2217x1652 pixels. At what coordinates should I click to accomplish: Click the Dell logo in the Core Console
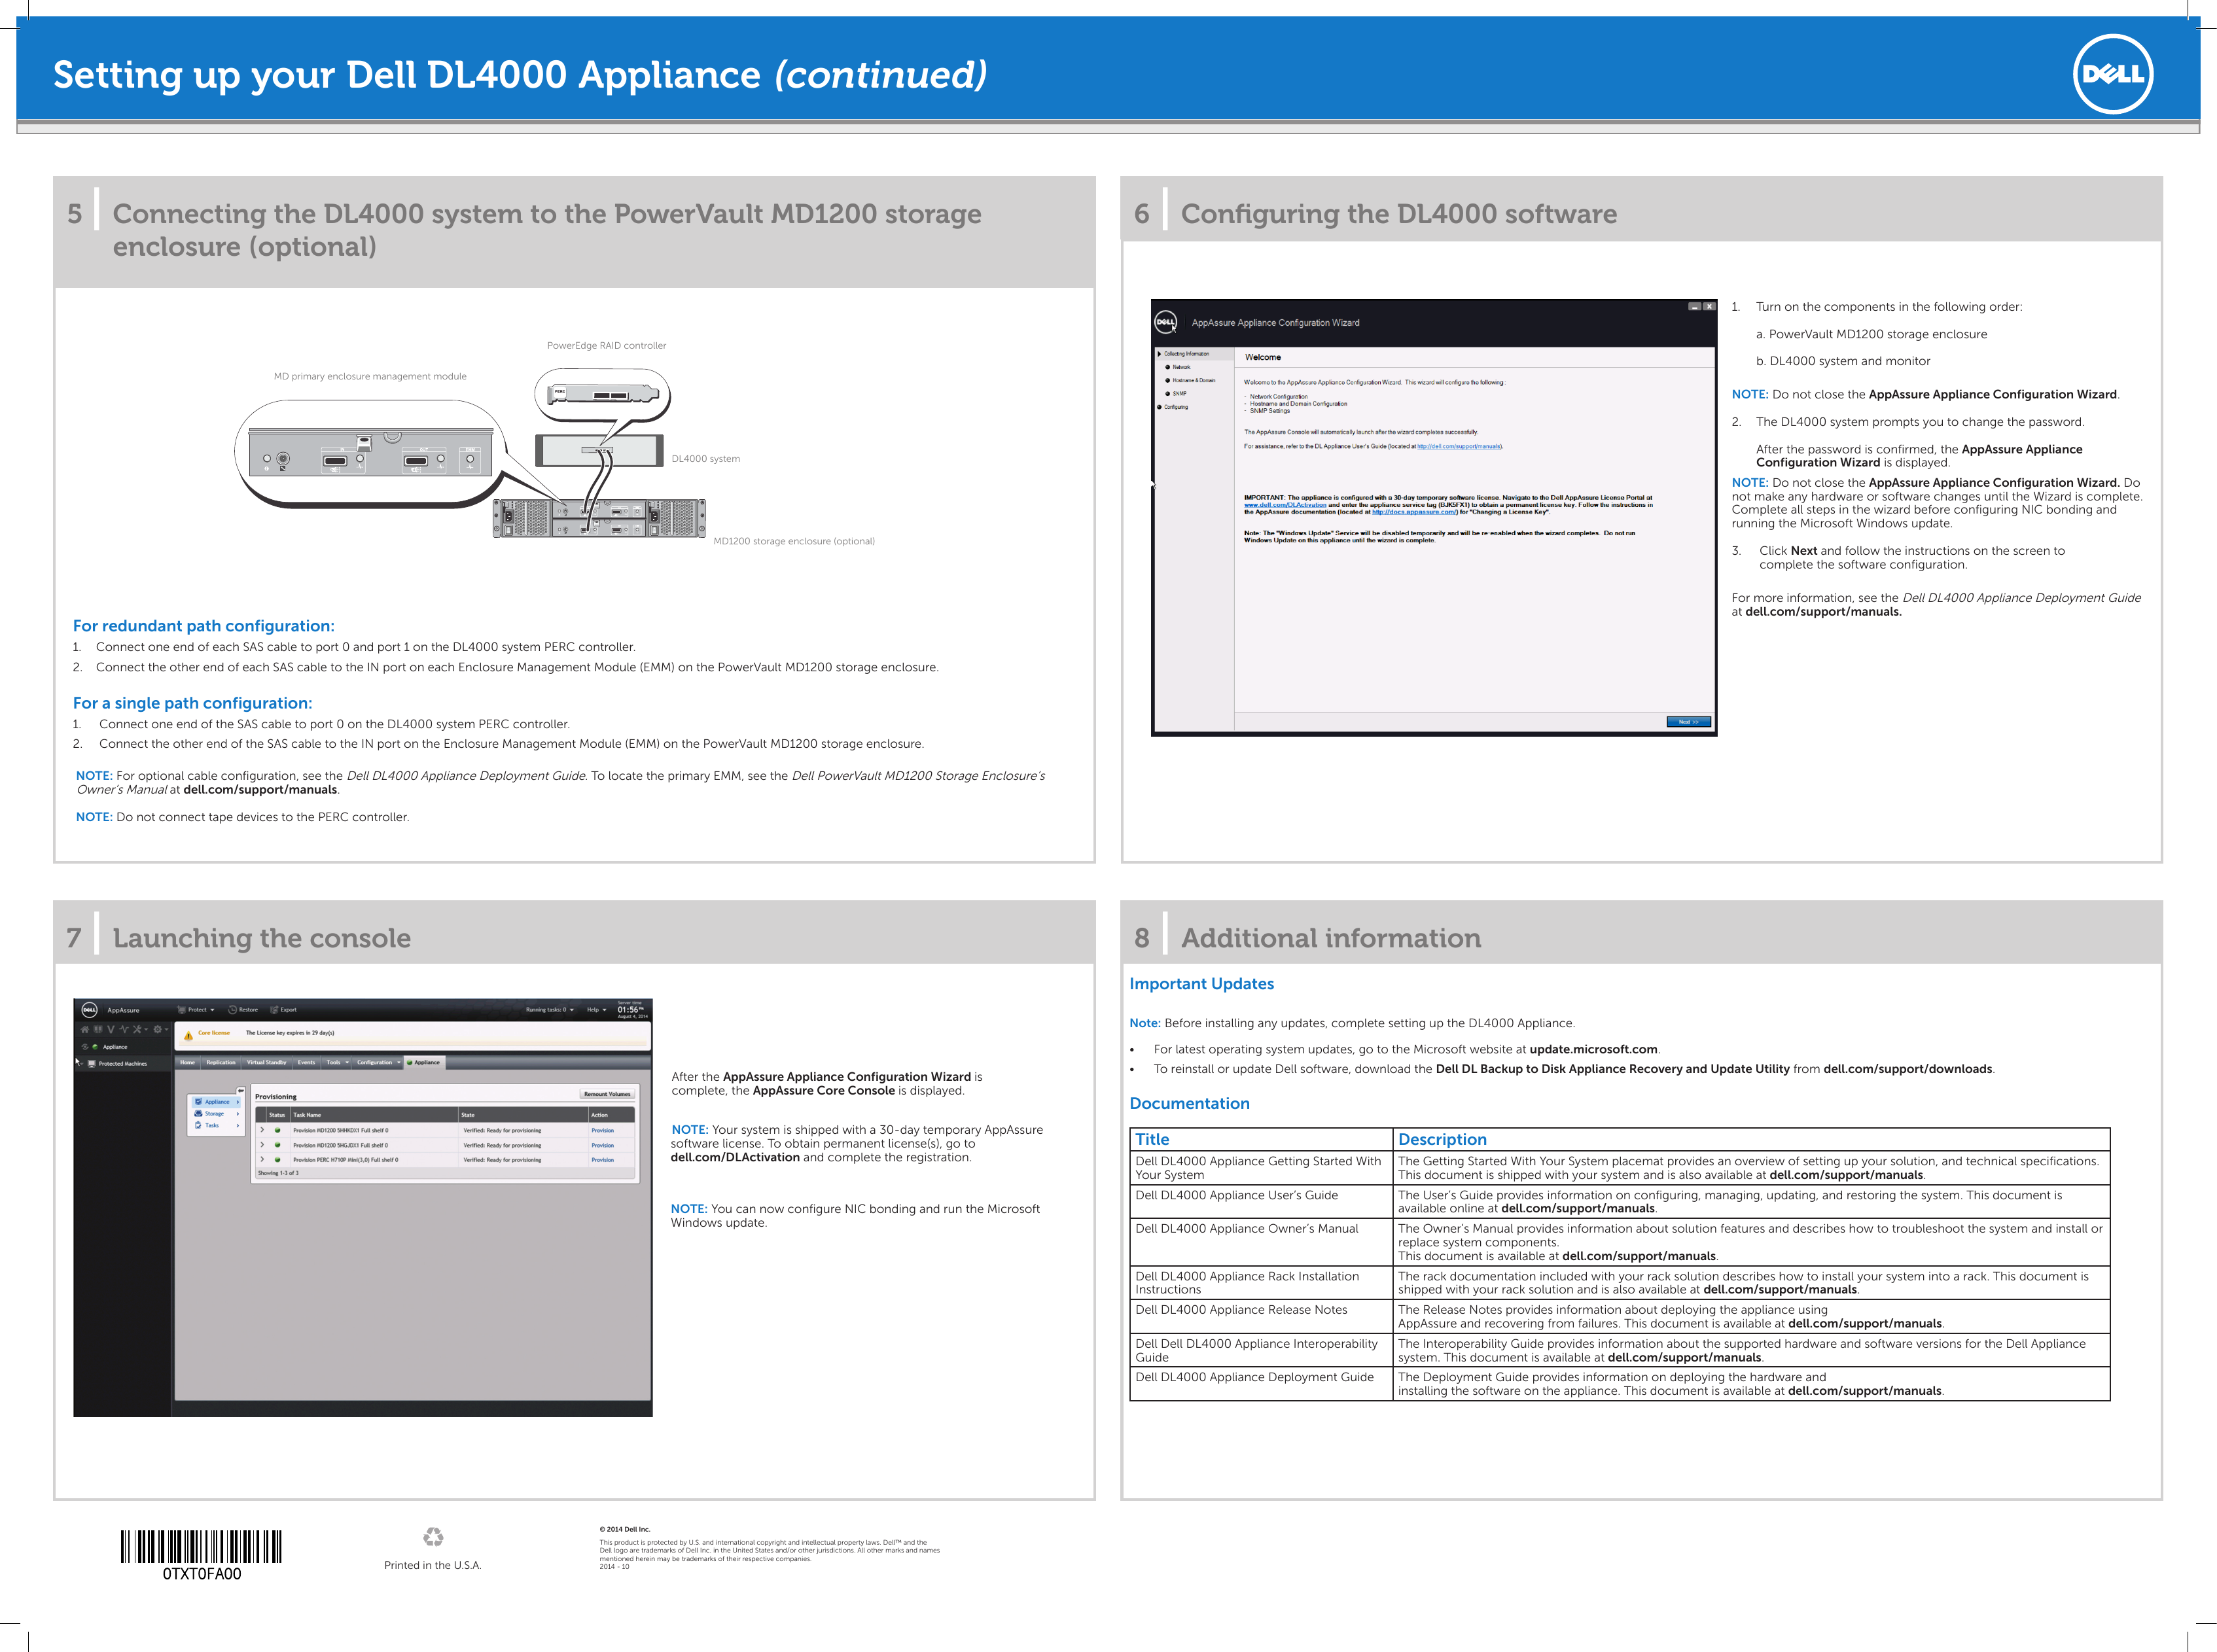pos(89,1010)
